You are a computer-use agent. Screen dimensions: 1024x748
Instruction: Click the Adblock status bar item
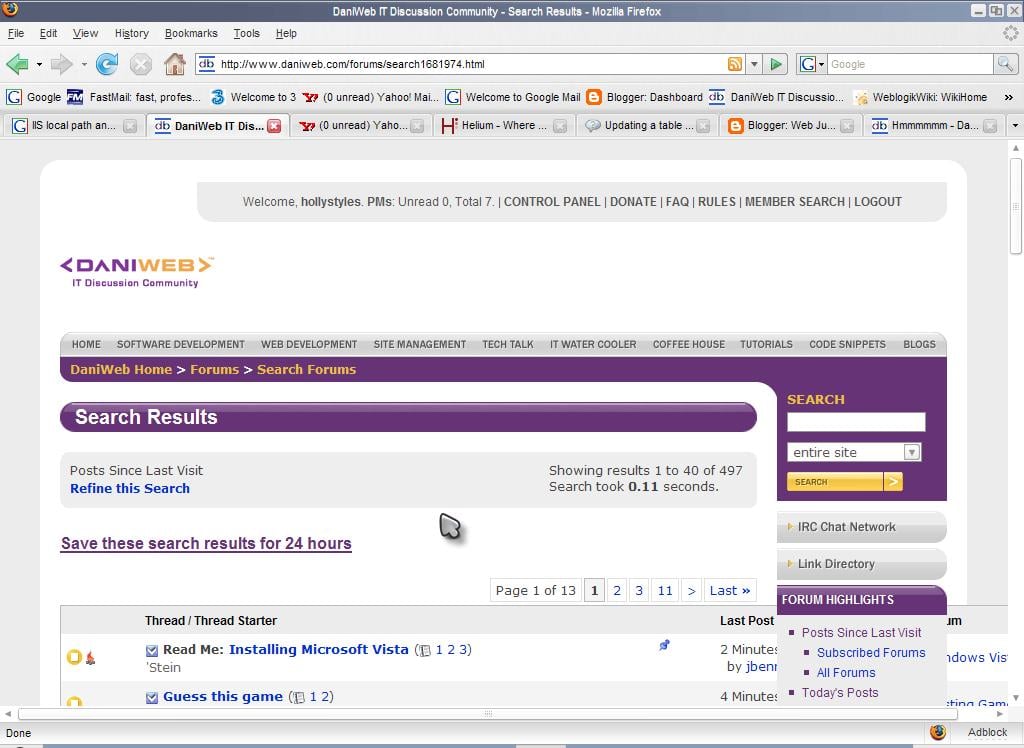987,732
